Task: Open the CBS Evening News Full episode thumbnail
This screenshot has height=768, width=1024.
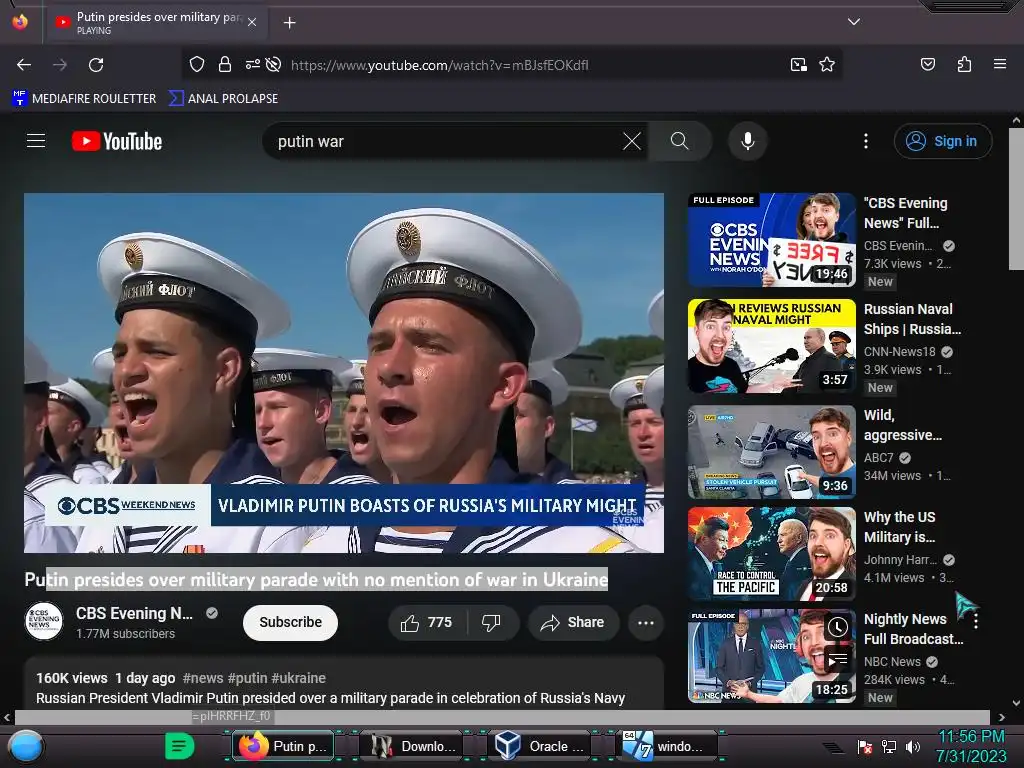Action: tap(771, 240)
